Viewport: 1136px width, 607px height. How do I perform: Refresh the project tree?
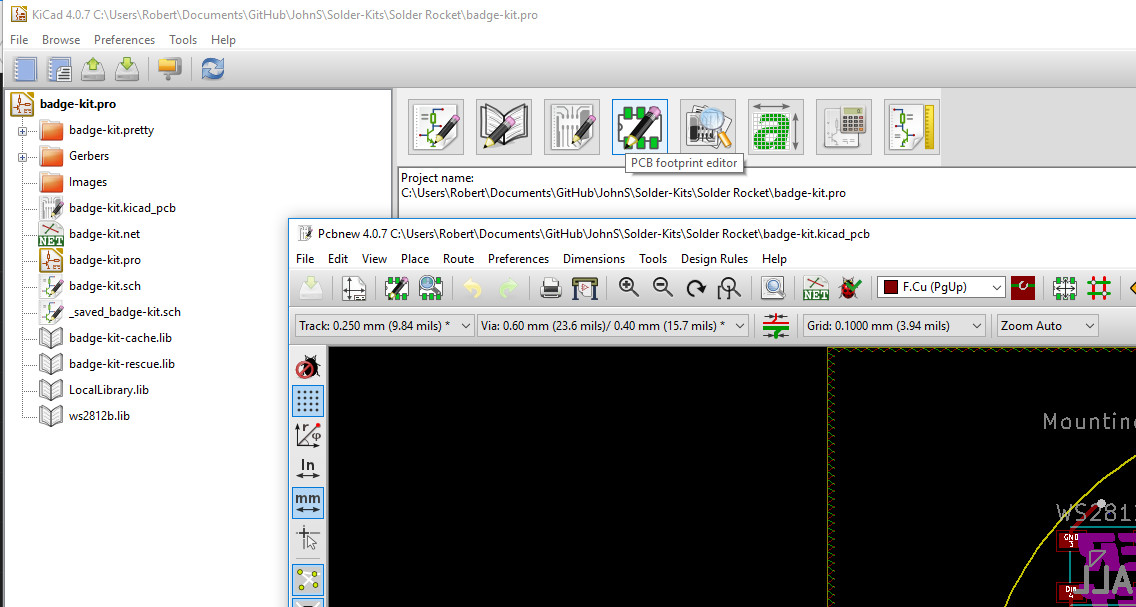pos(212,69)
